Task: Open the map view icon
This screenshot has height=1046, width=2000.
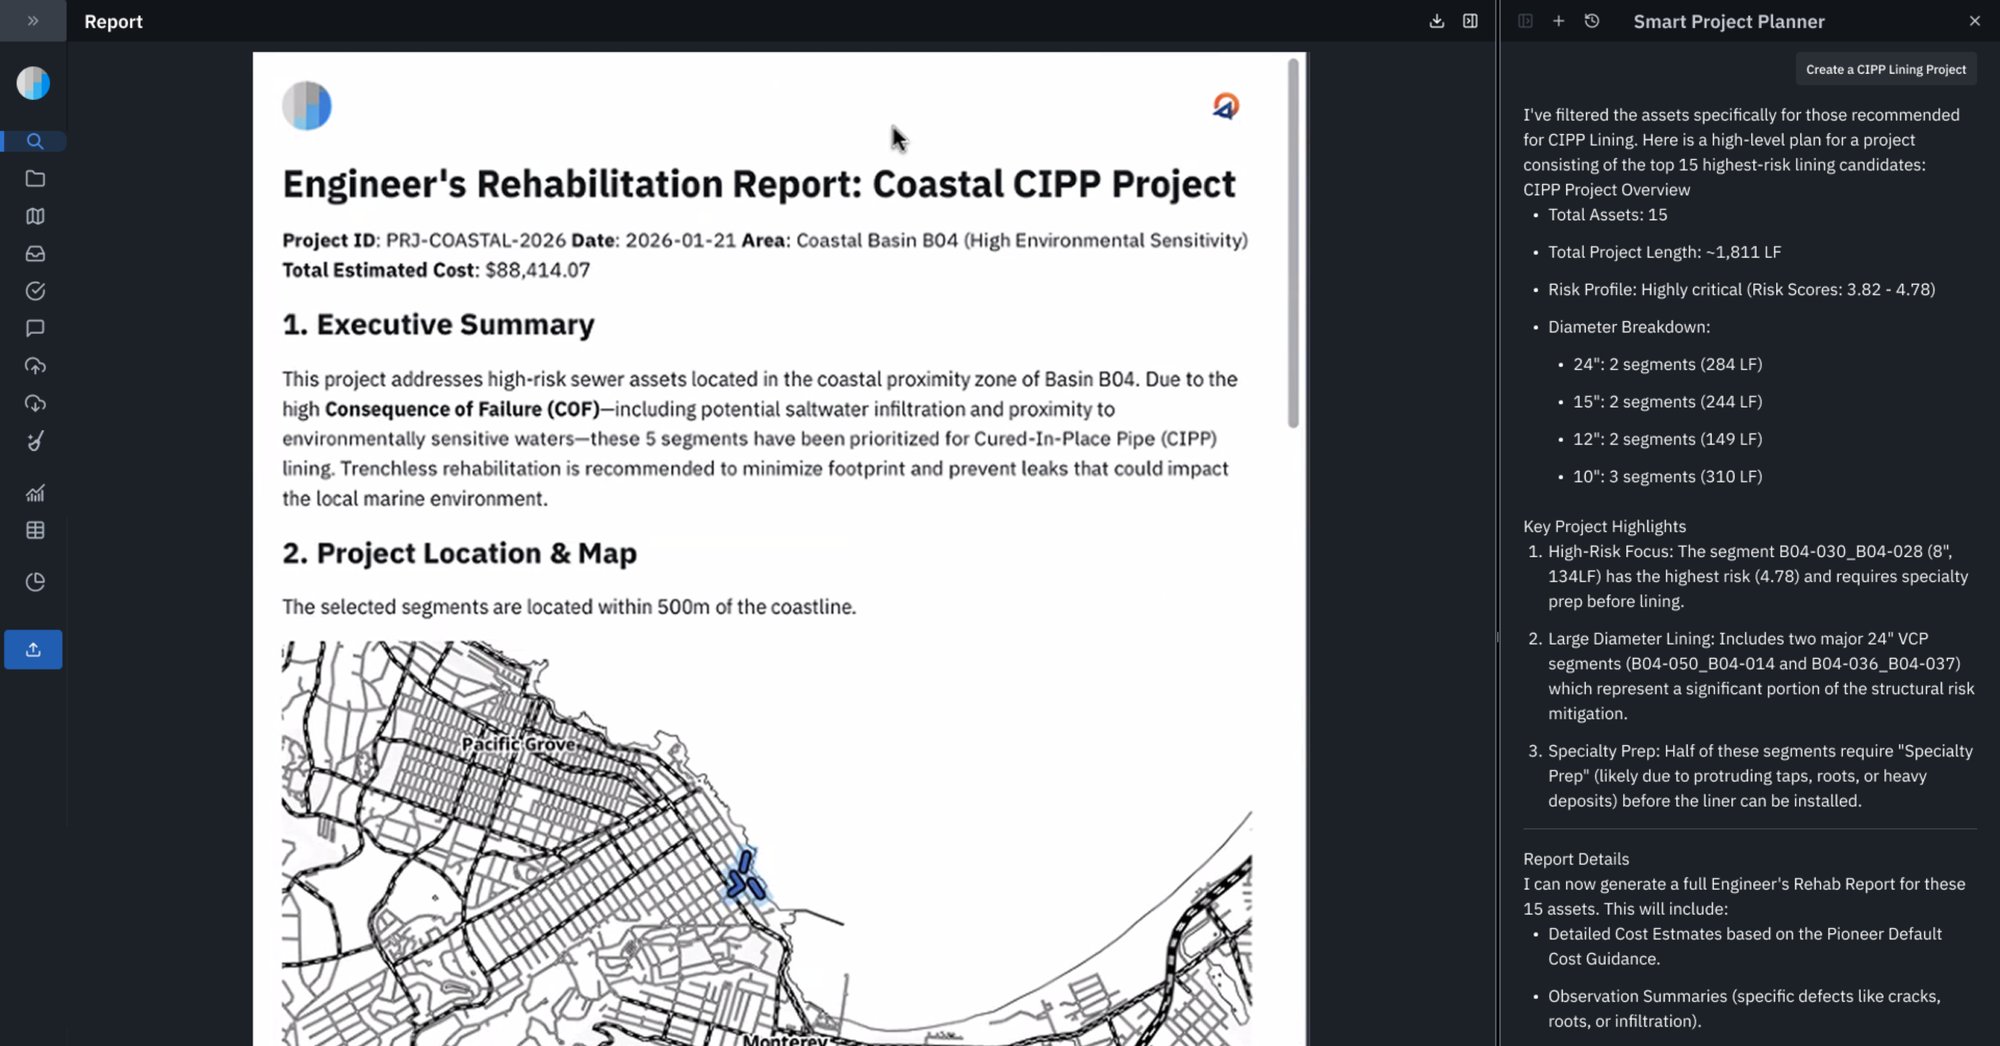Action: pyautogui.click(x=35, y=216)
